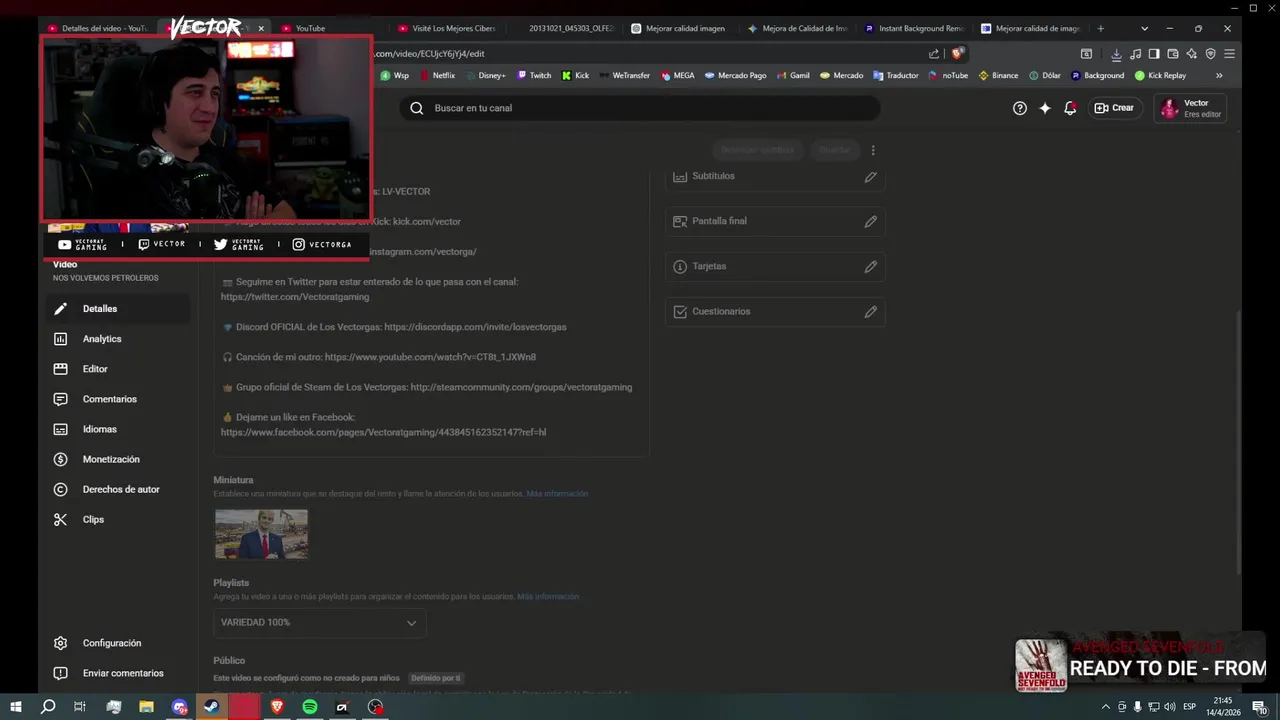This screenshot has width=1280, height=720.
Task: Open Monetización in the sidebar
Action: click(118, 459)
